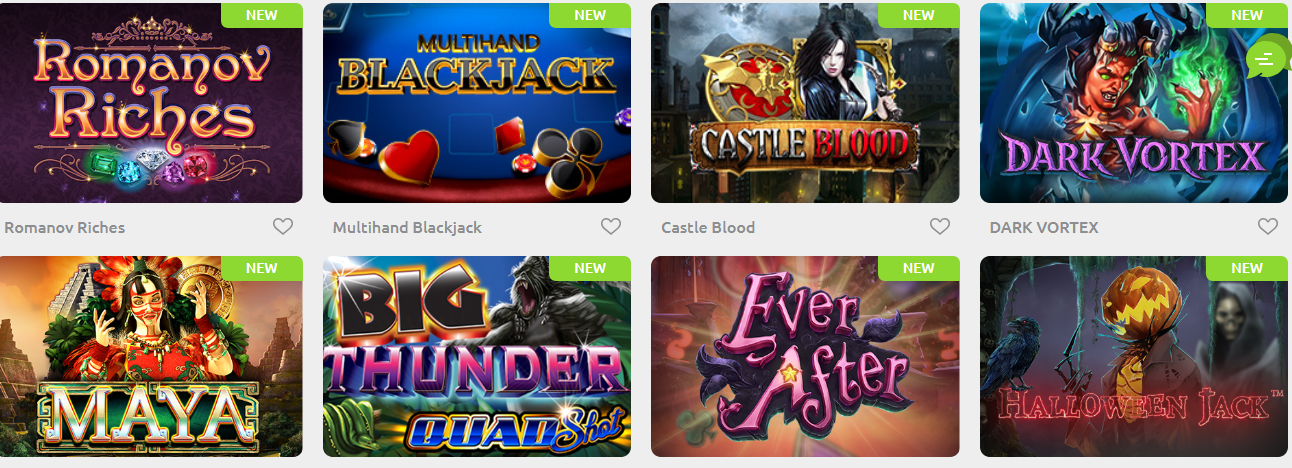
Task: Play the Dark Vortex game tile
Action: click(1134, 103)
